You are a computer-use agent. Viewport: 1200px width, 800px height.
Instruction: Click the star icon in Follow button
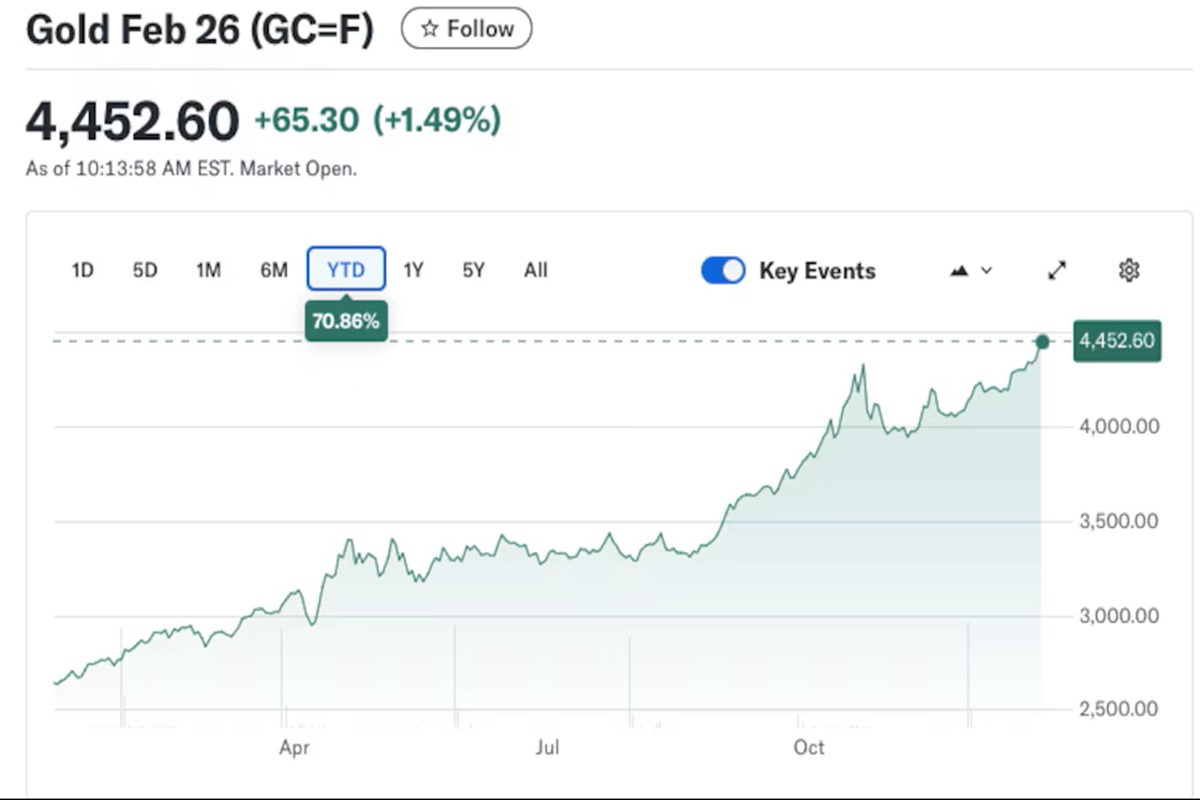click(430, 29)
